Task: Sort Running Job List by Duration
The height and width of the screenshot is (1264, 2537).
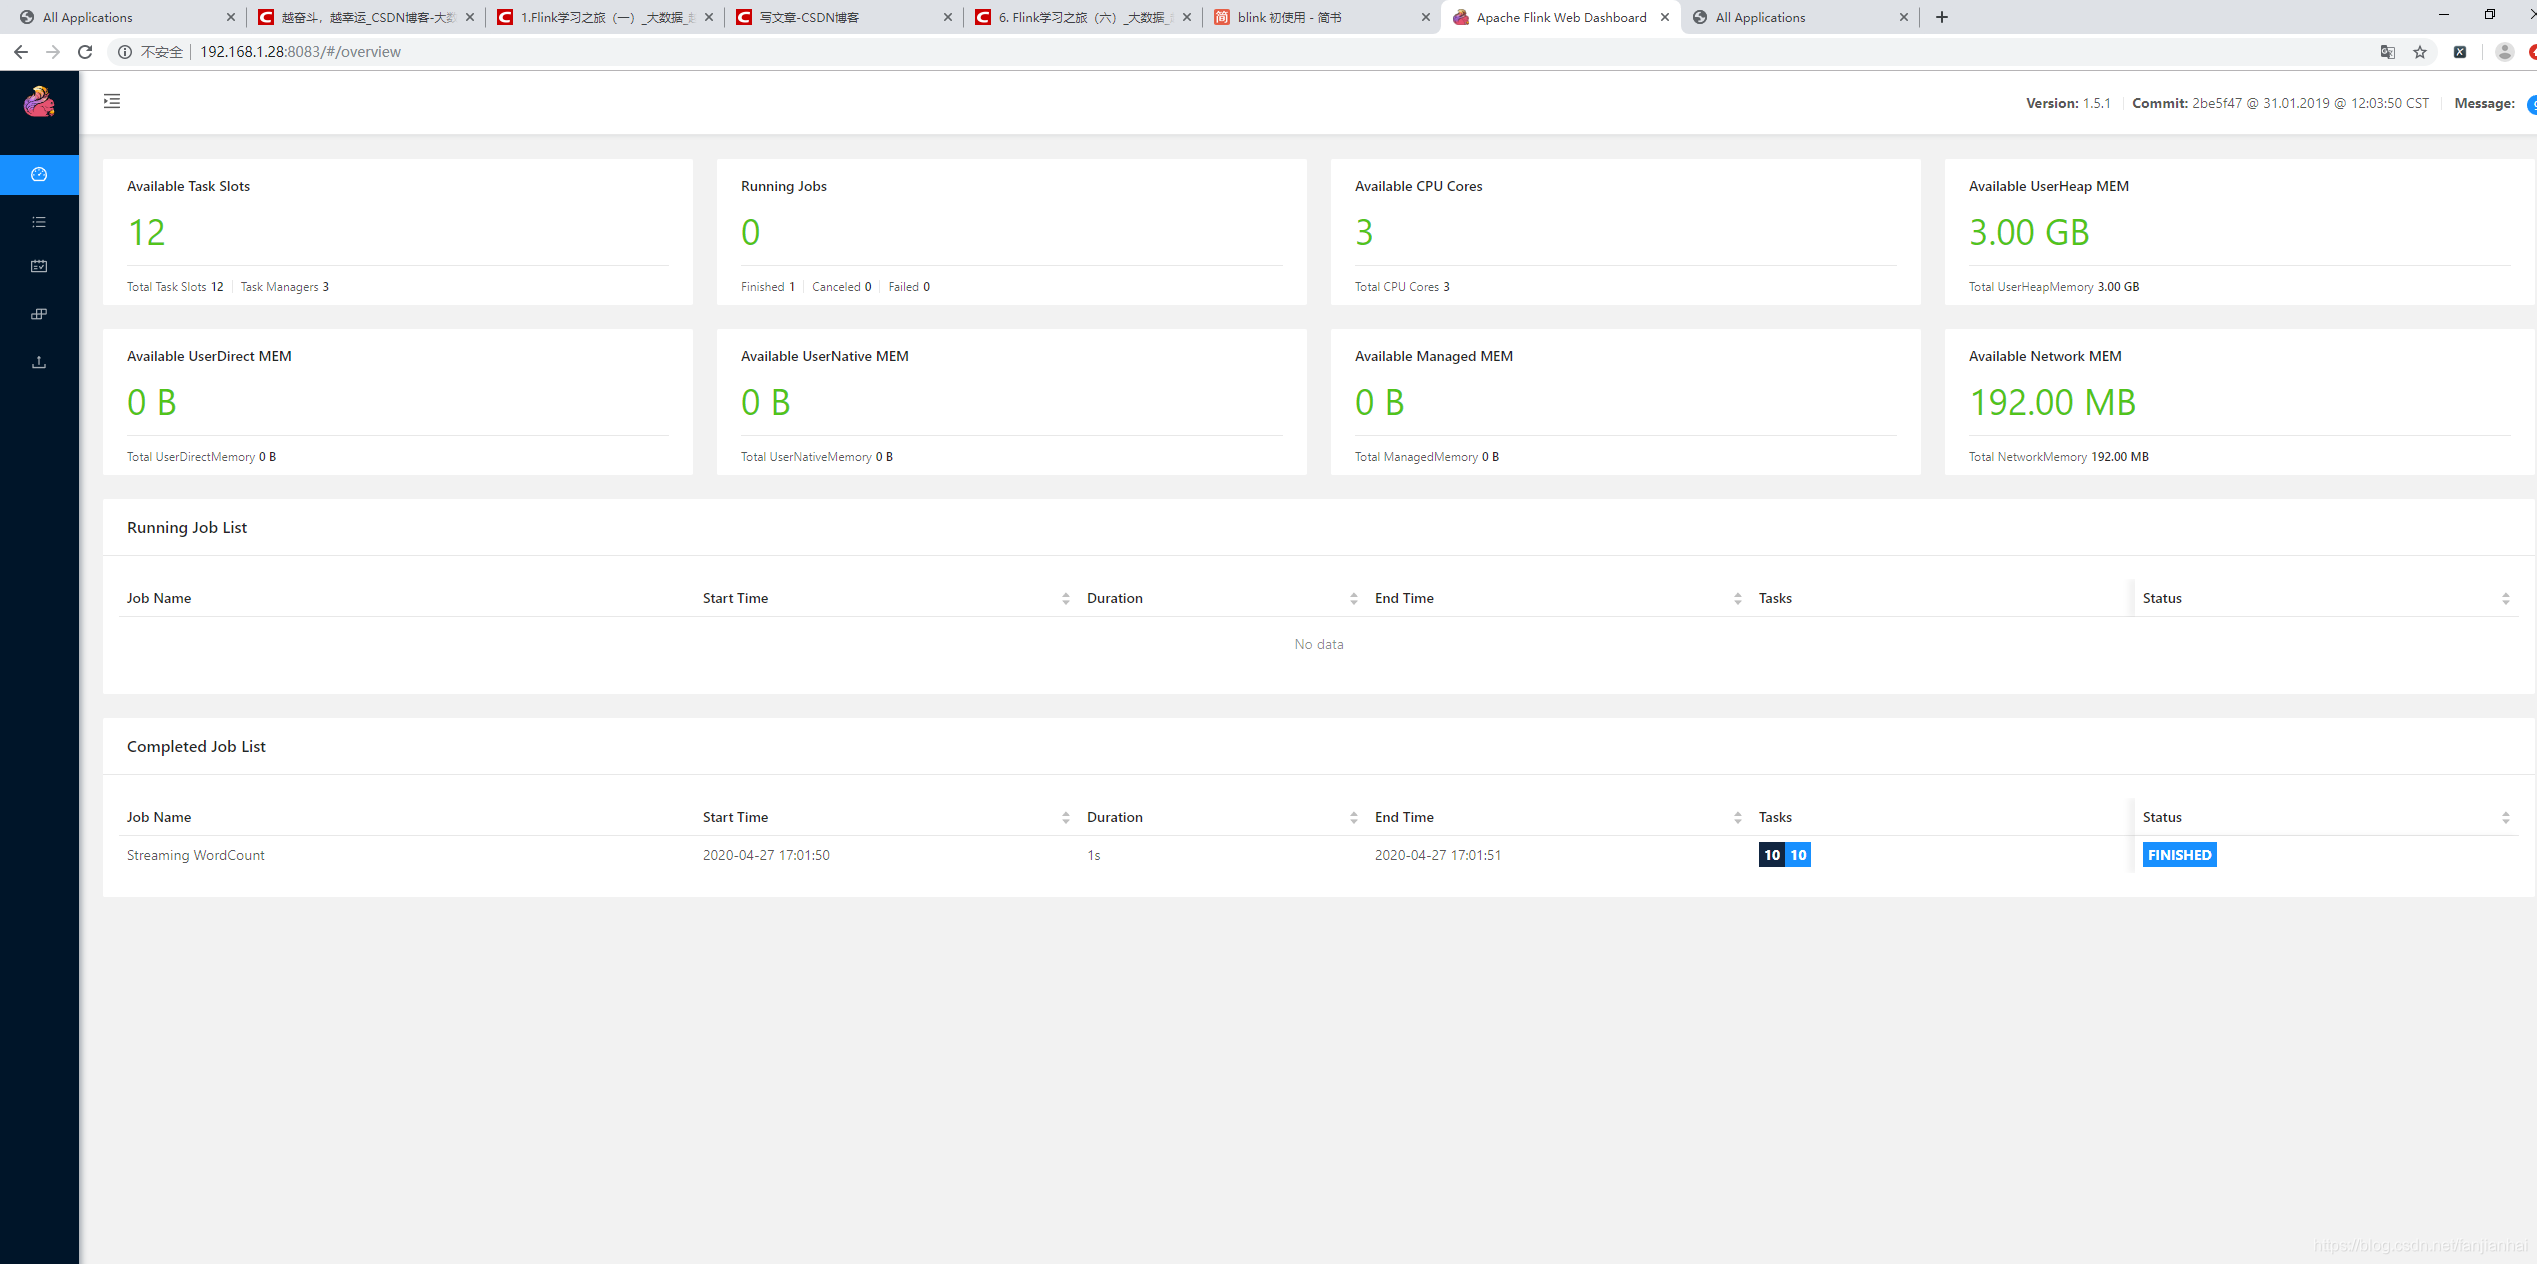Action: [1353, 598]
